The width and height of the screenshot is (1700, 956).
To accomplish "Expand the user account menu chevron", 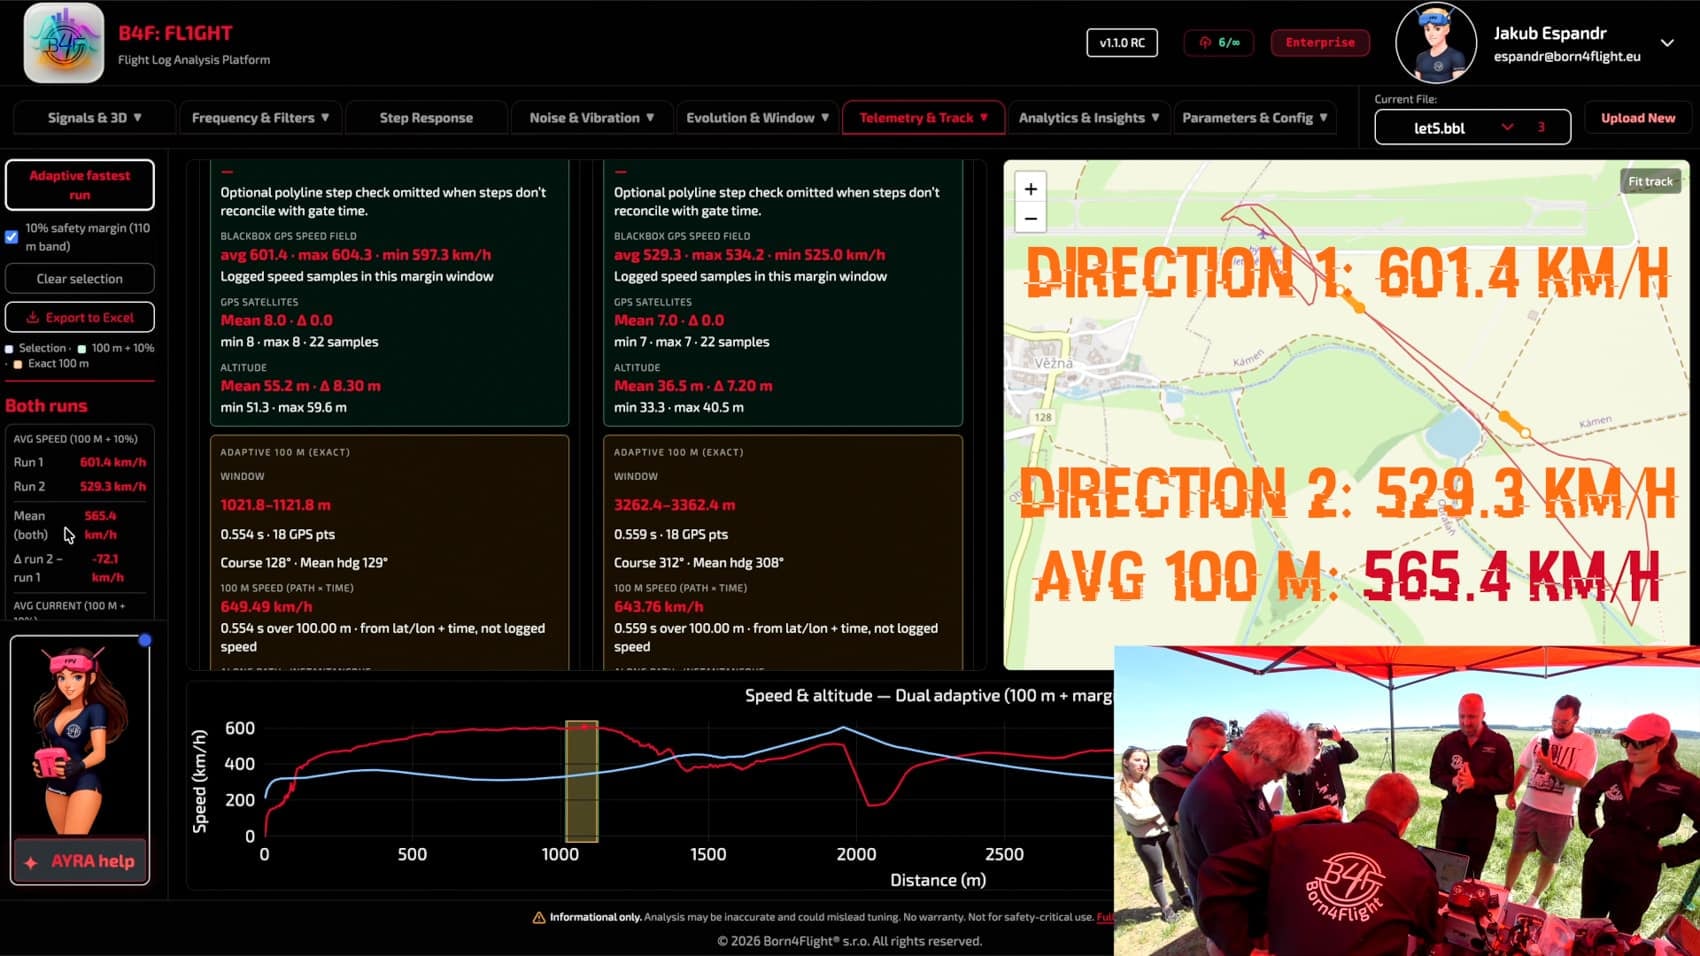I will (1667, 43).
